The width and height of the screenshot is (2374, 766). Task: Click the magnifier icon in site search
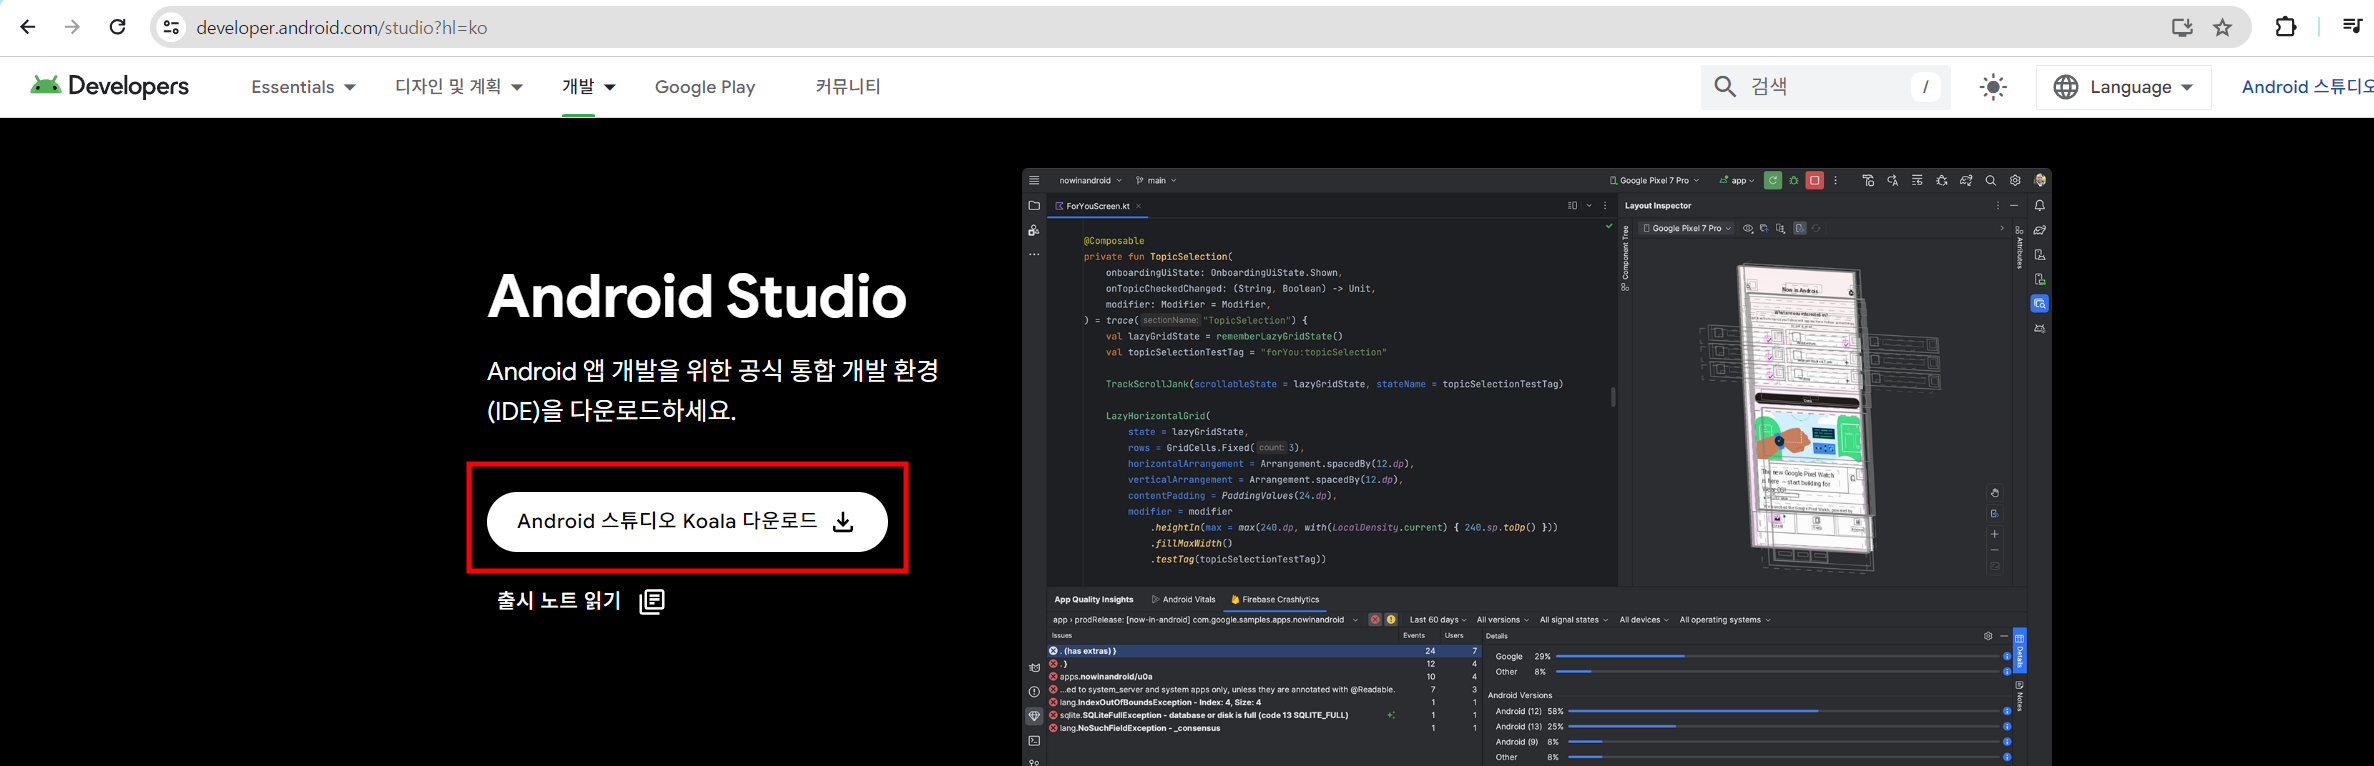(1725, 87)
